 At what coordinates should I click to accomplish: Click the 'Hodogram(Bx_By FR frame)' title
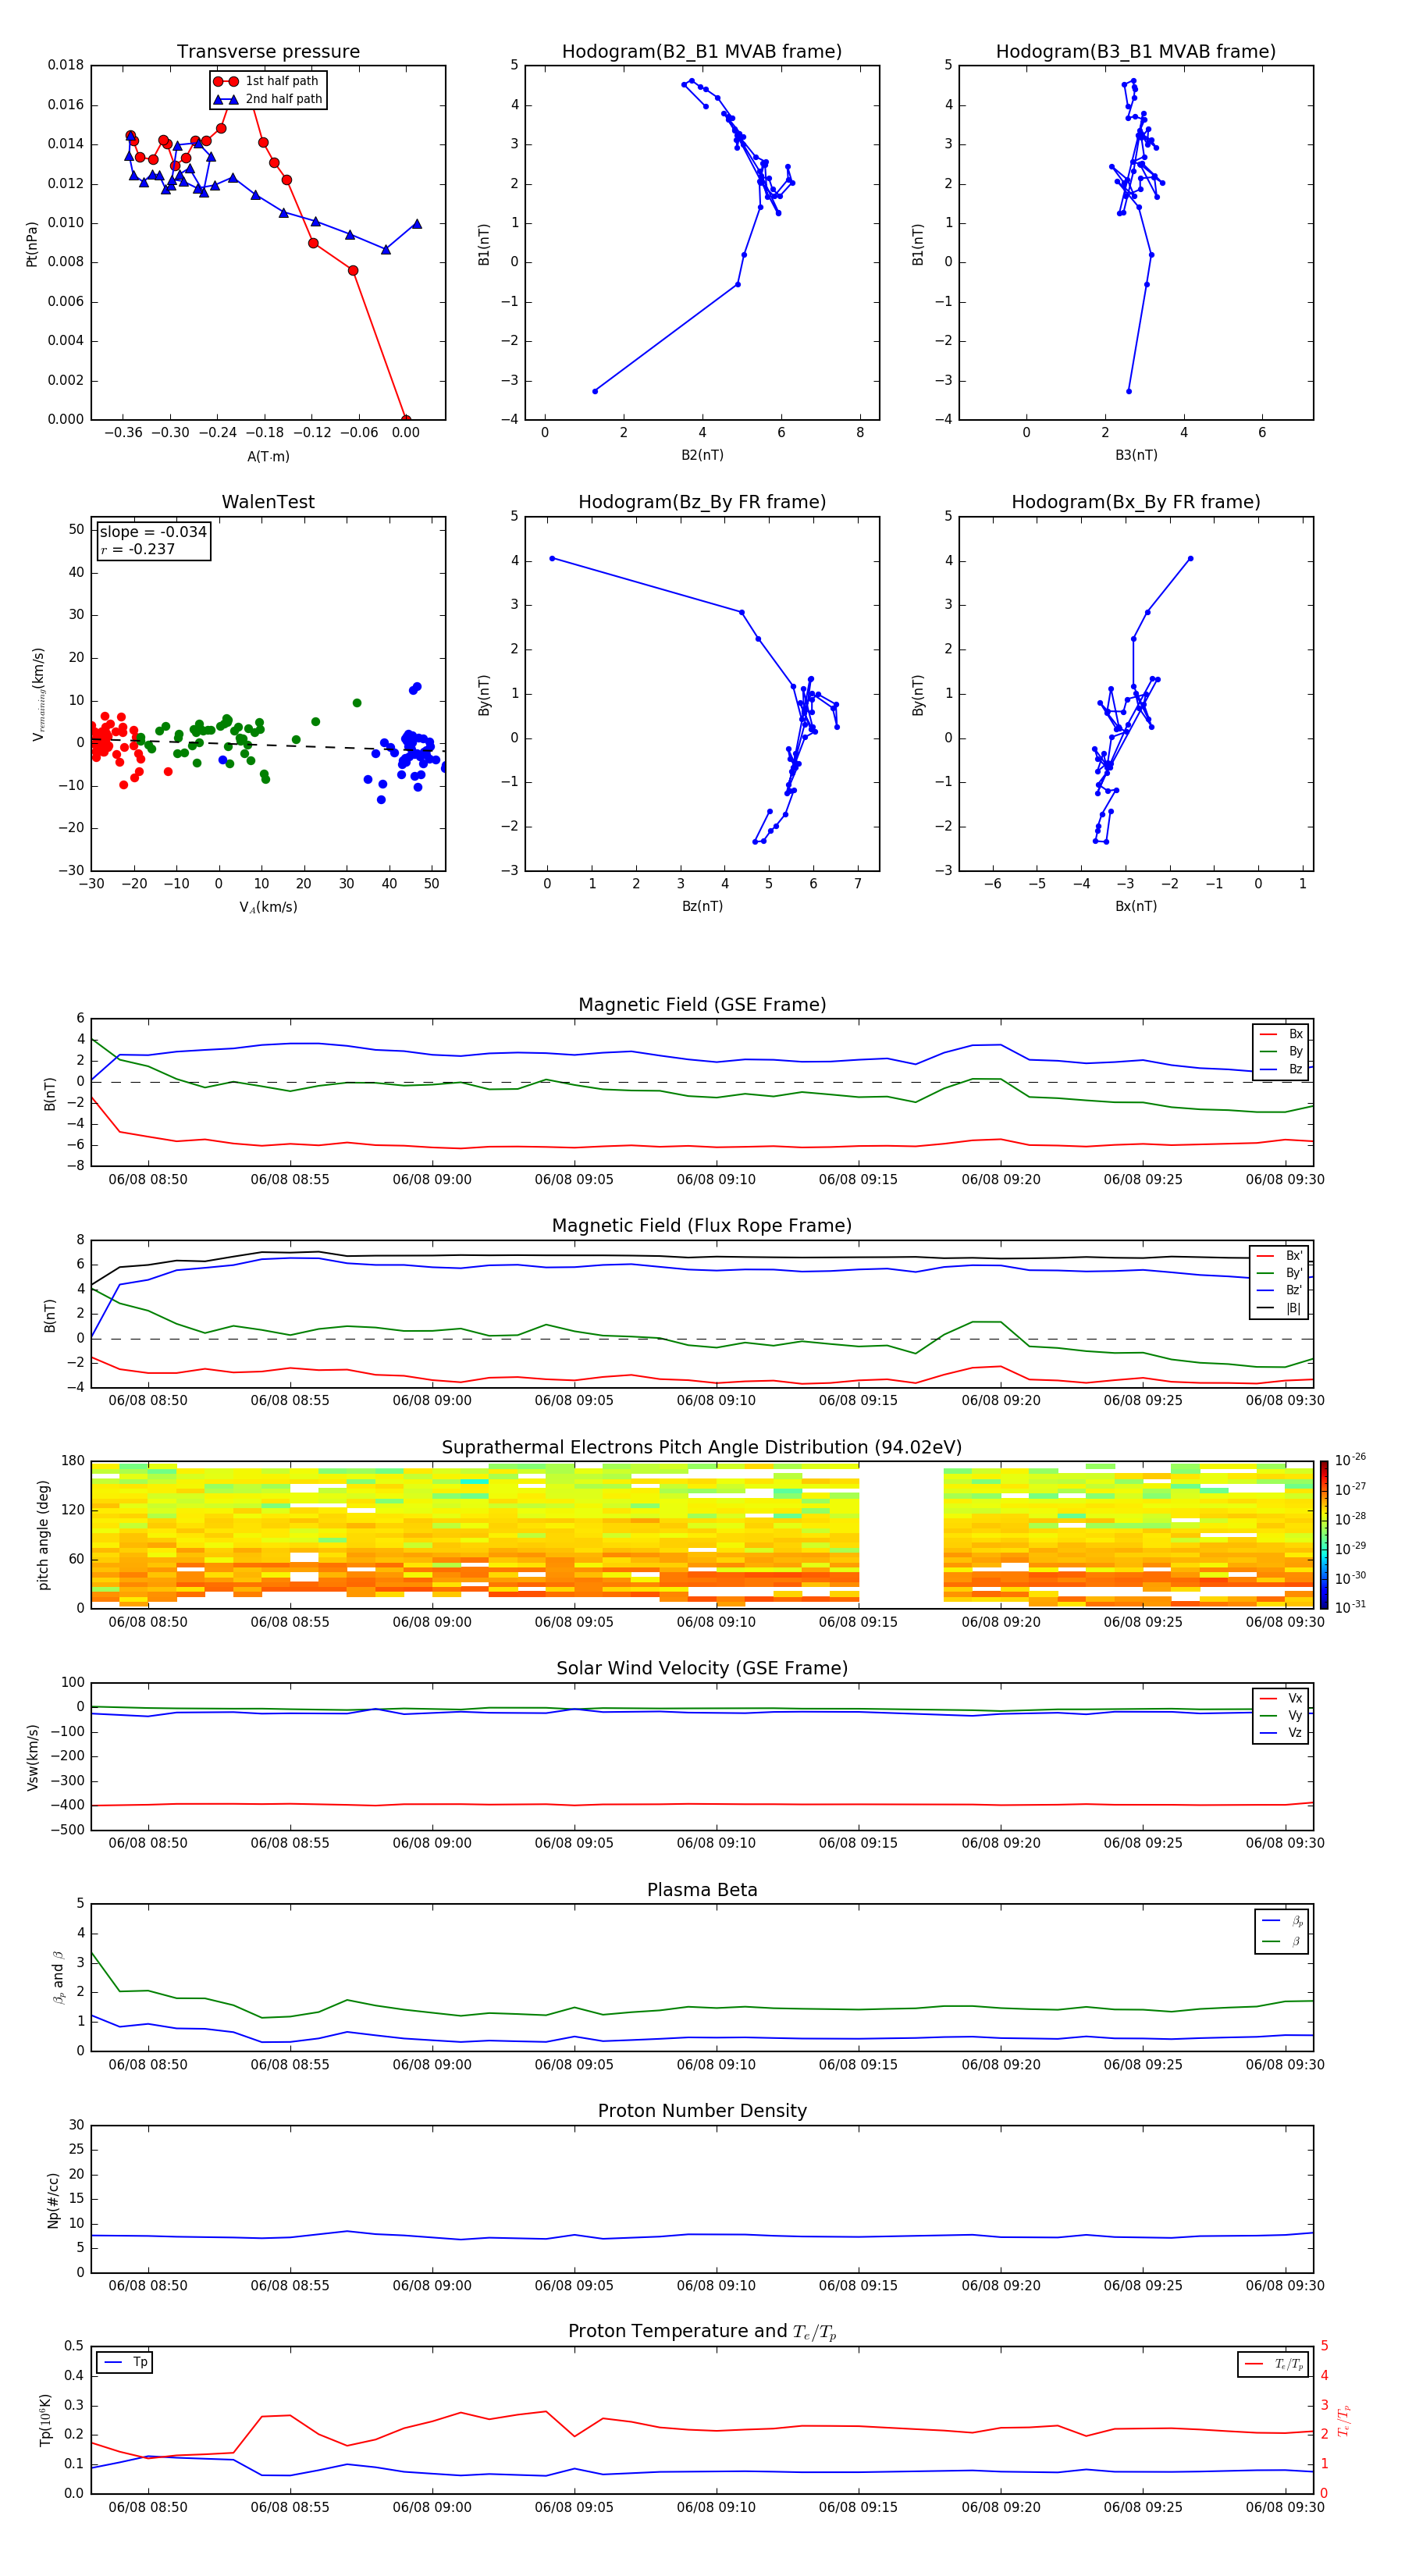point(1136,502)
